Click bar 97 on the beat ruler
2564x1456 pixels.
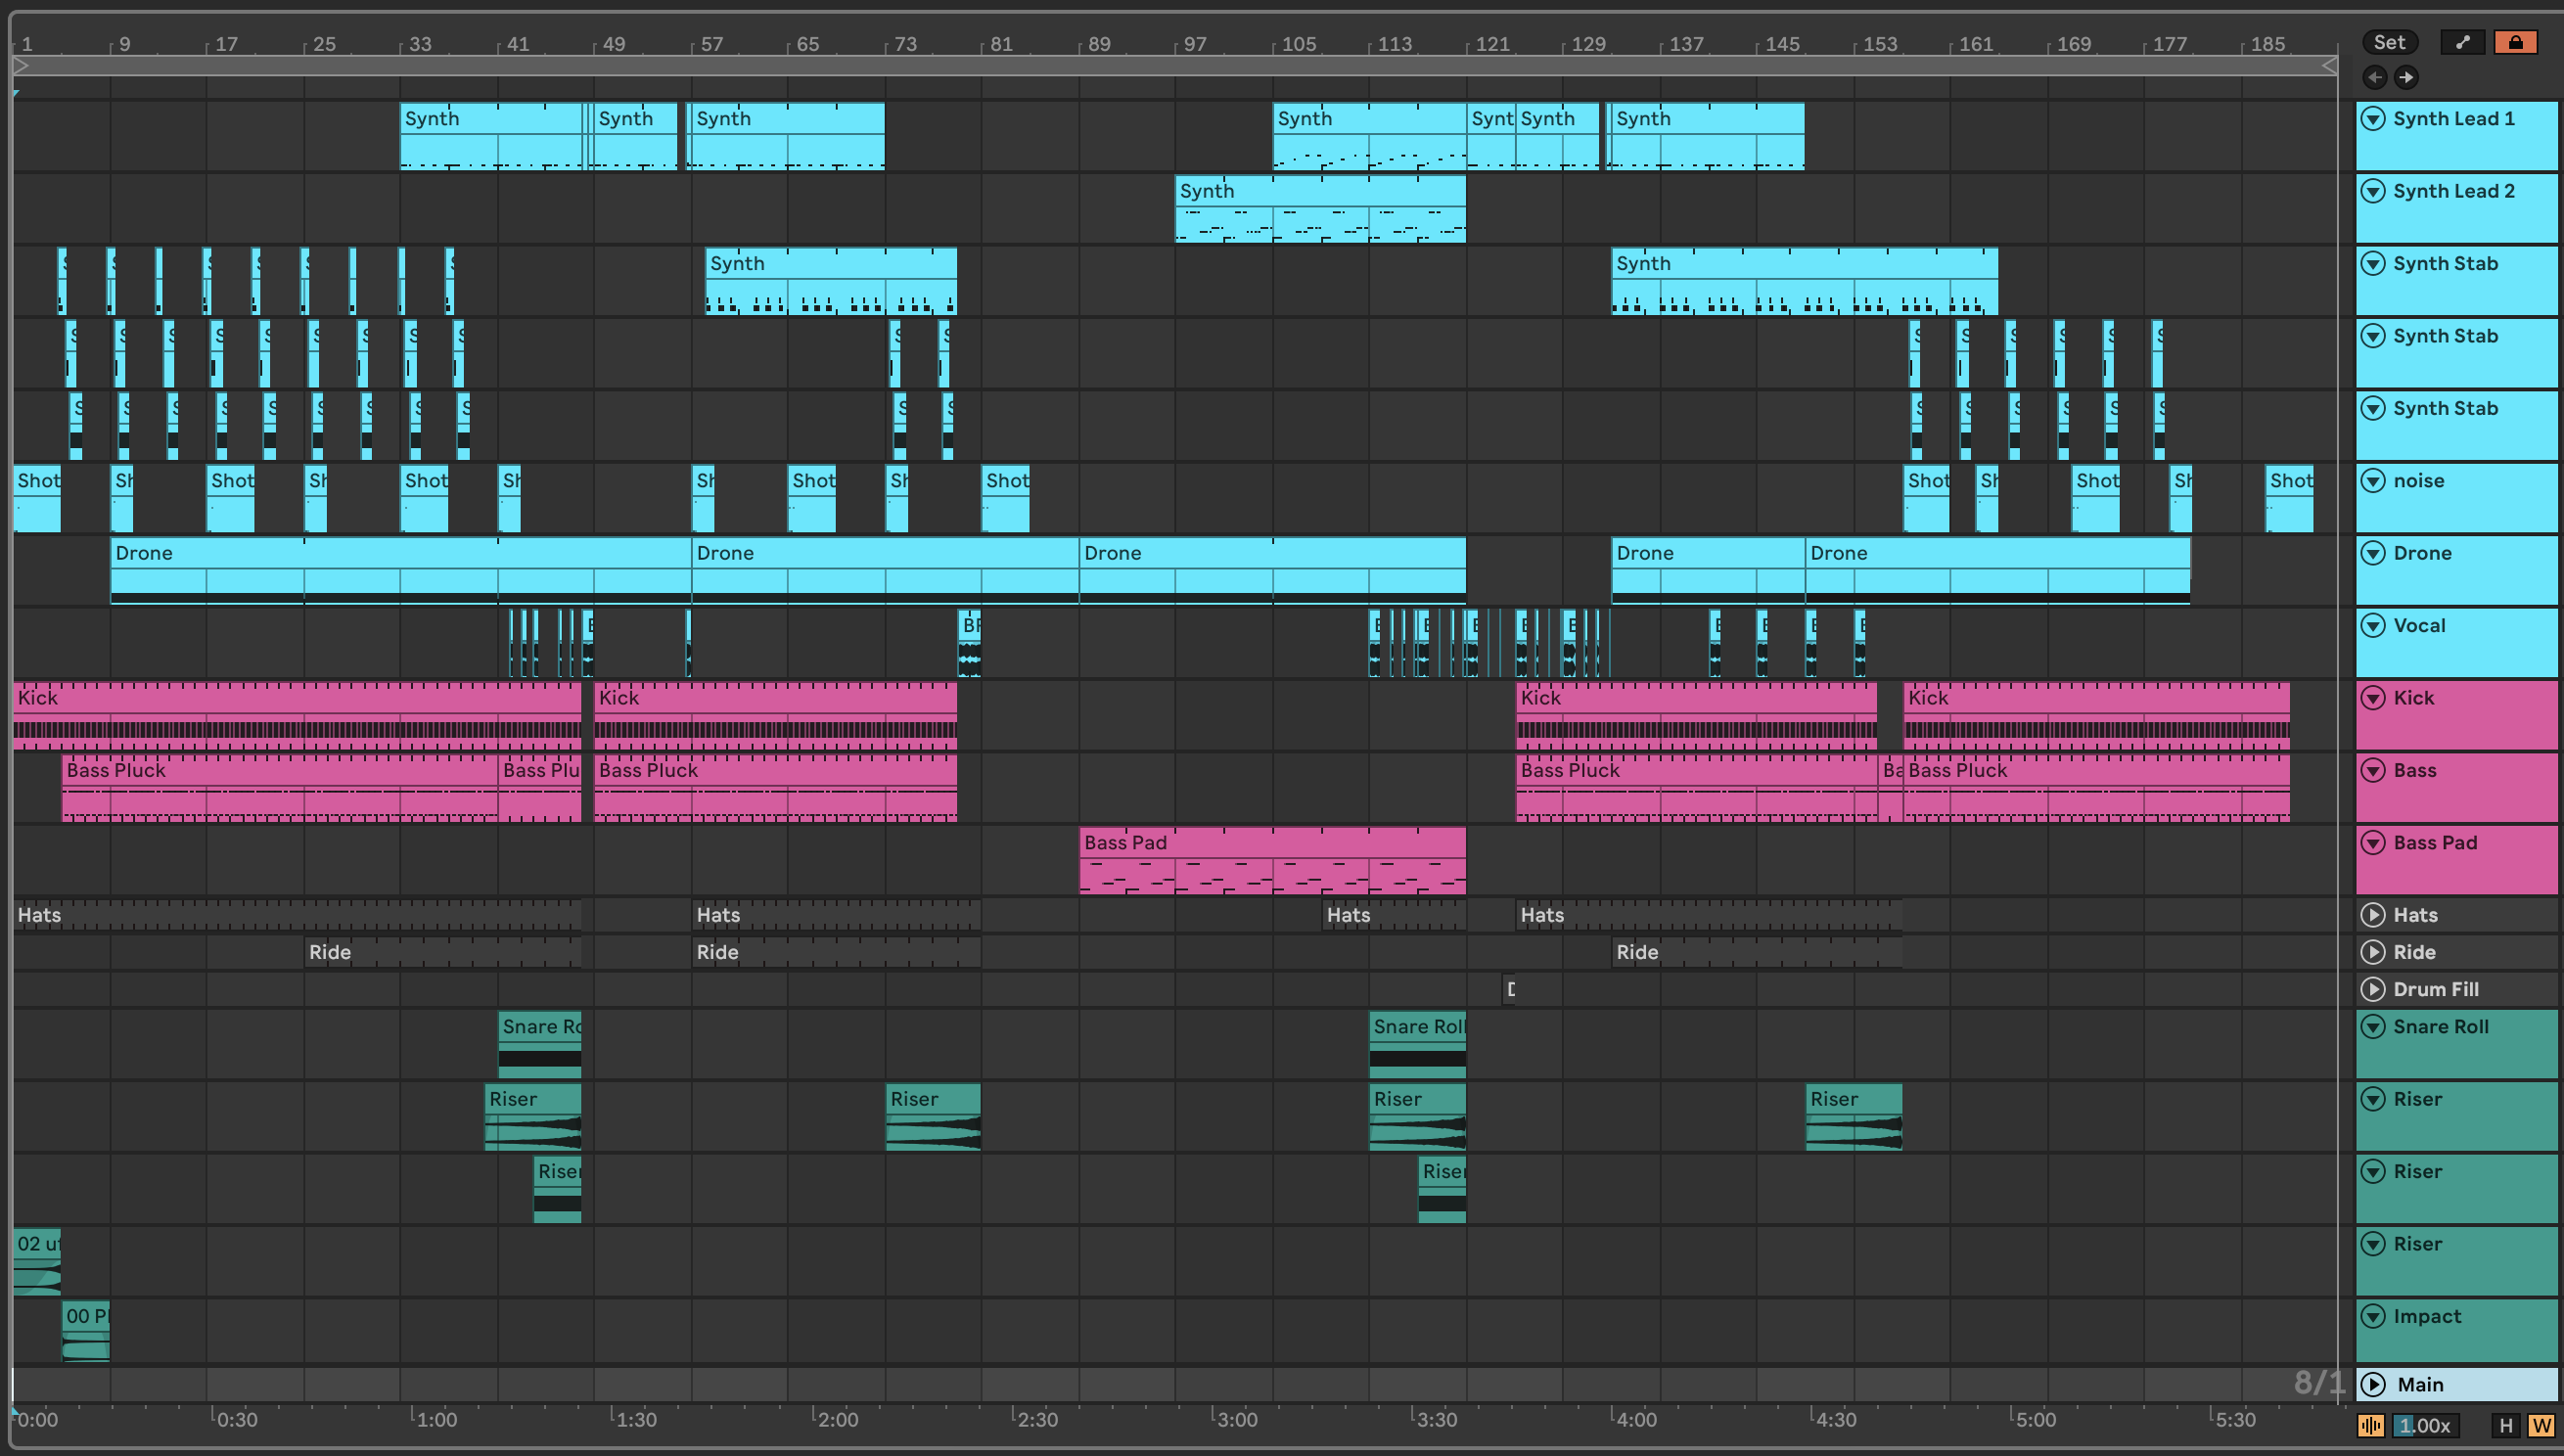point(1195,44)
